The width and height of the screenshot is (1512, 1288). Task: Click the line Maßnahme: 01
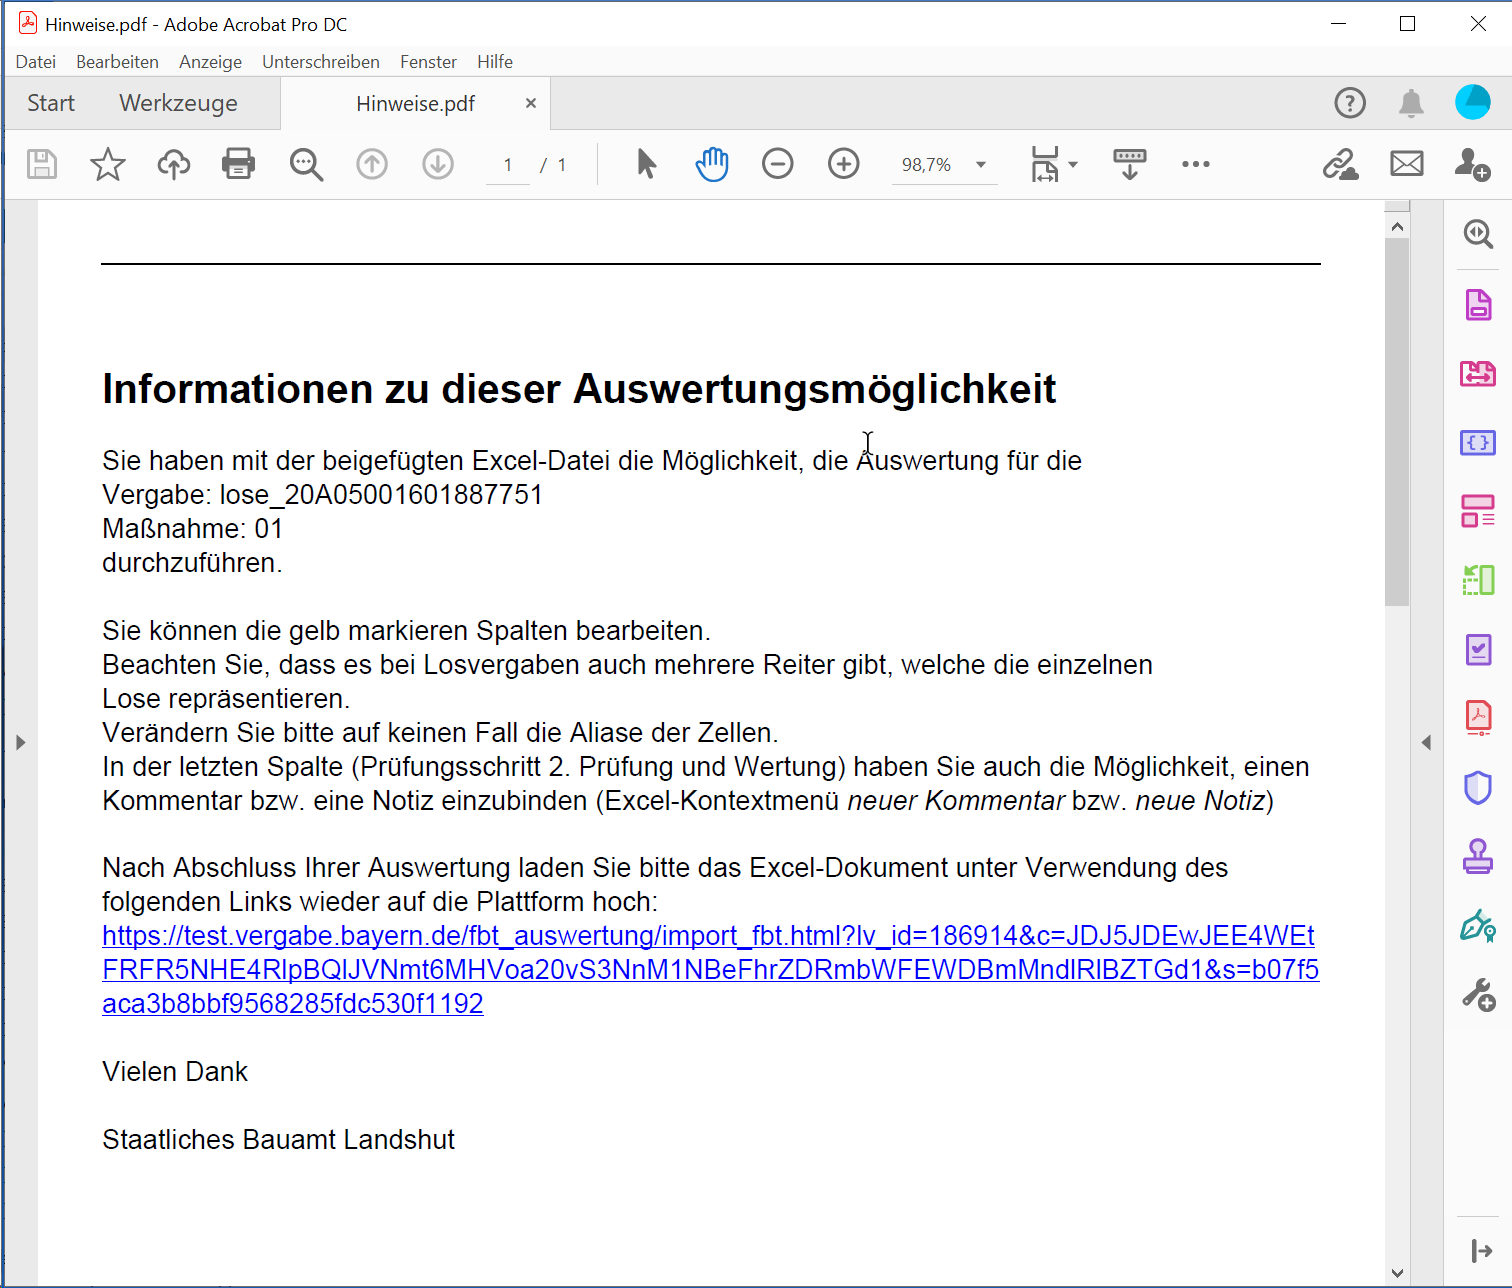[192, 529]
